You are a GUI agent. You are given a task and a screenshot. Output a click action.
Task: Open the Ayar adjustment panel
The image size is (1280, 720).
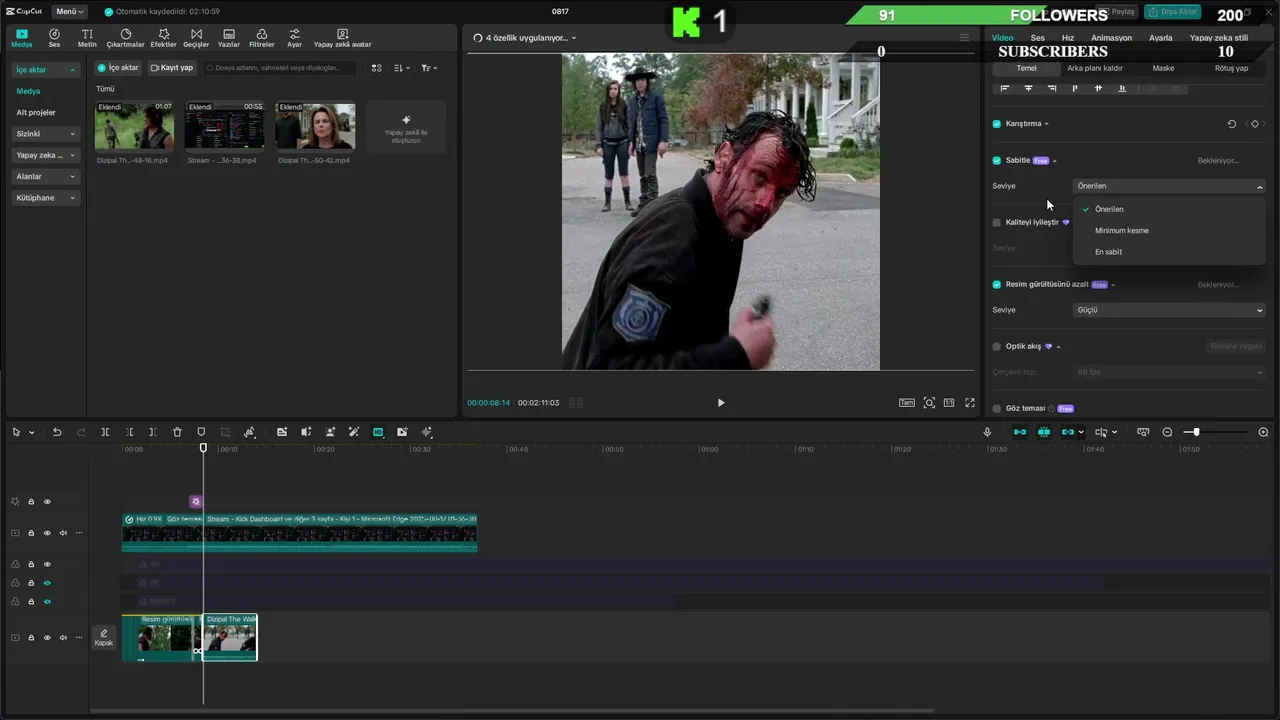click(x=294, y=38)
